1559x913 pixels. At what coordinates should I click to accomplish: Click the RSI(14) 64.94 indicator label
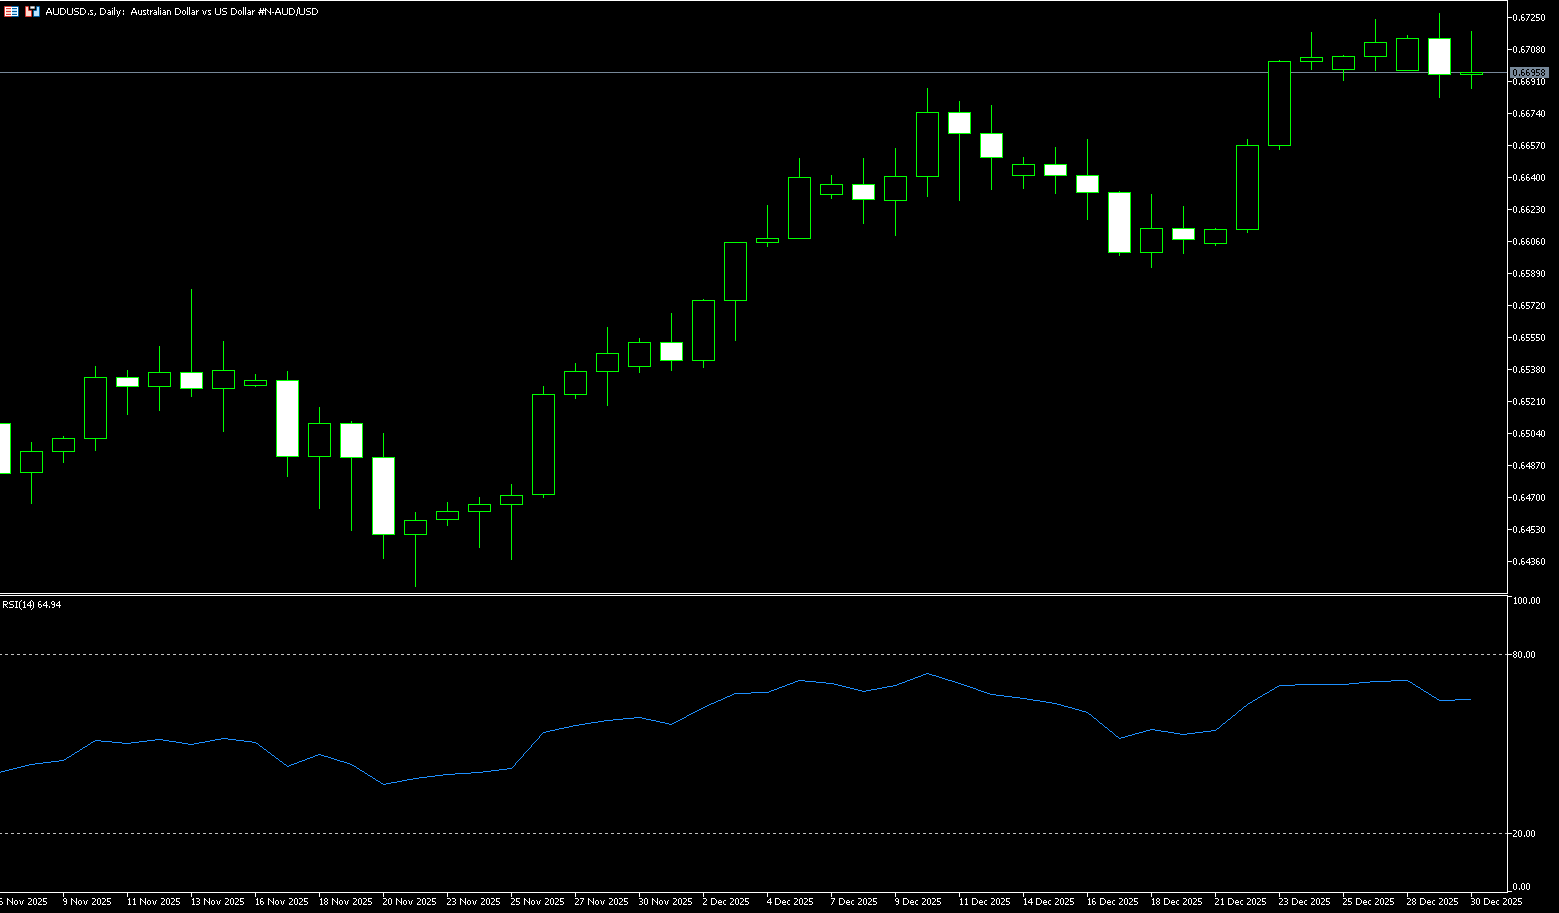tap(32, 605)
